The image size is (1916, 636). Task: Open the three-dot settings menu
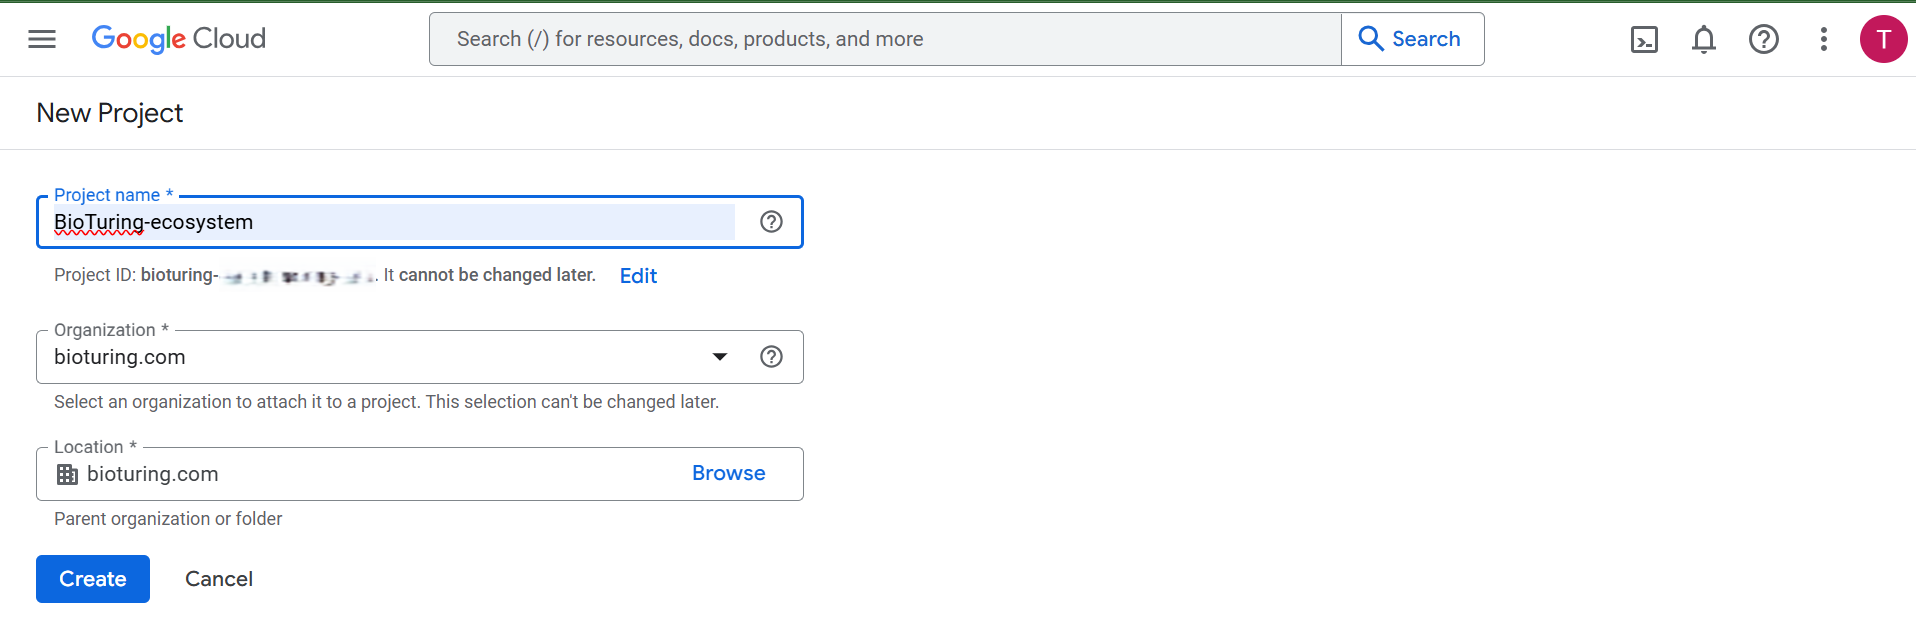click(1823, 39)
